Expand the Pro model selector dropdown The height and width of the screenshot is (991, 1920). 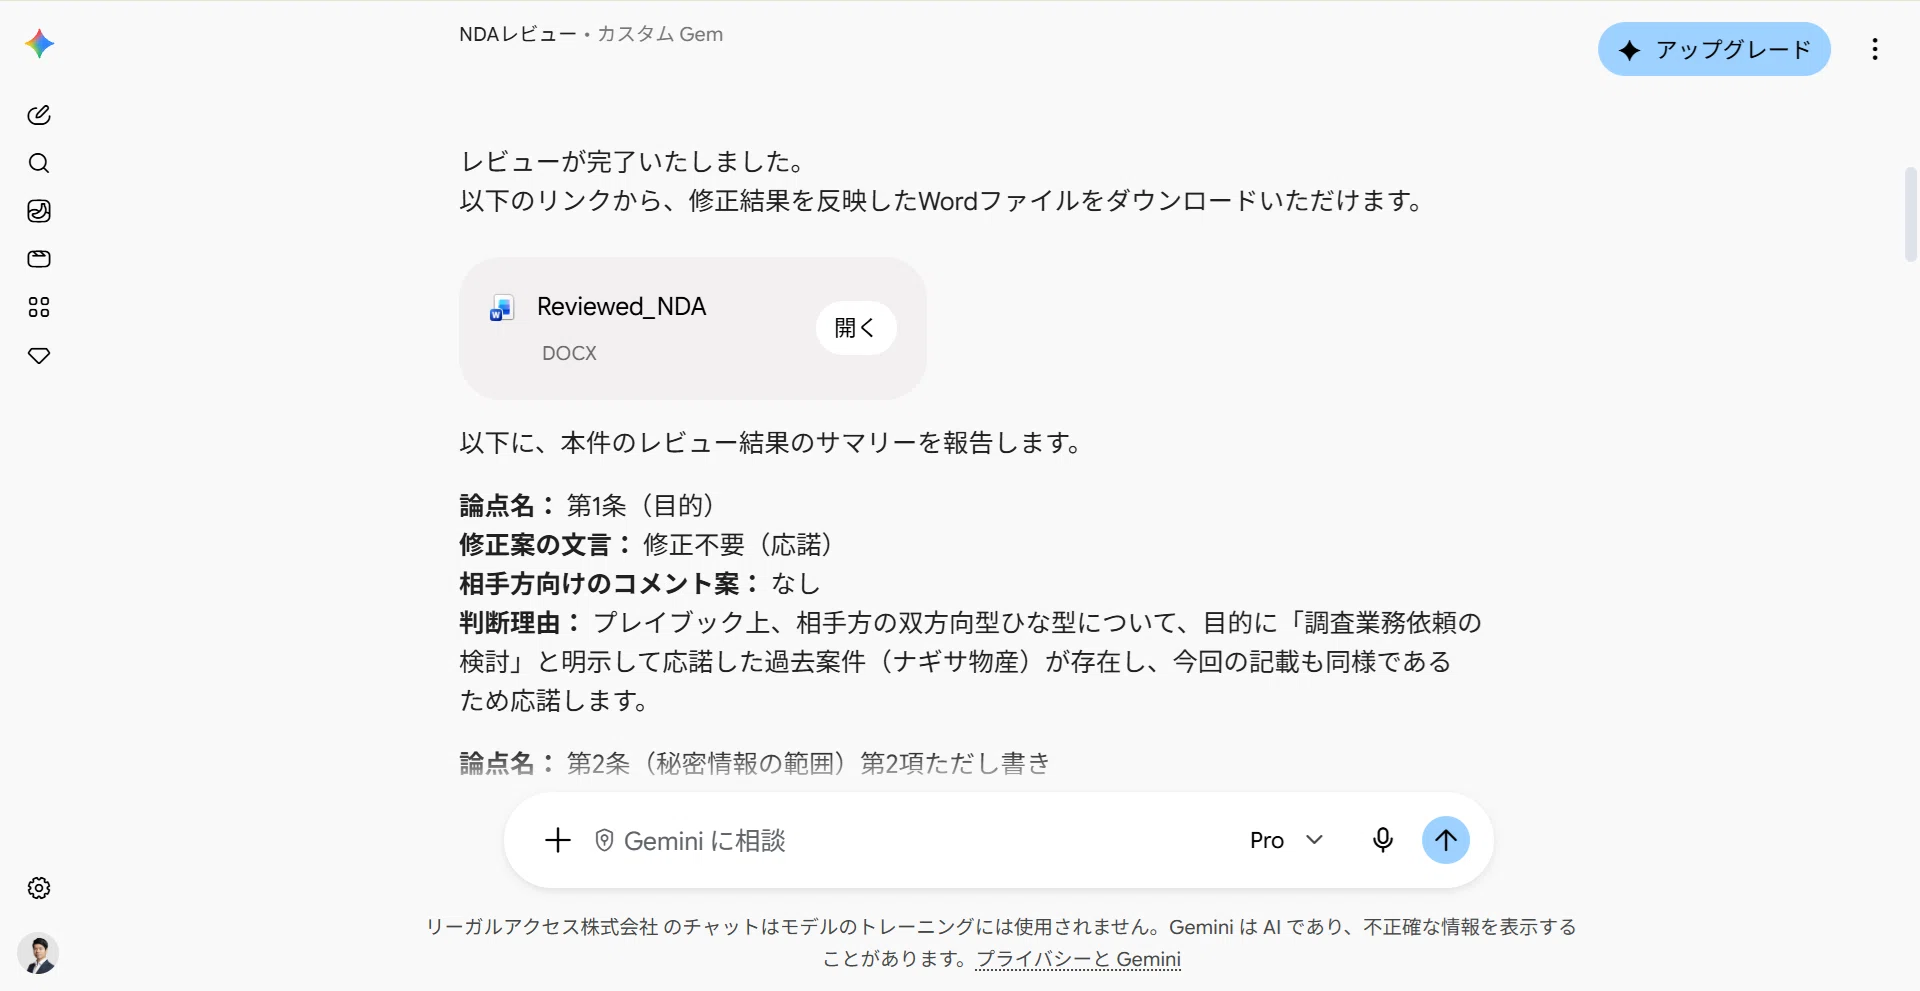point(1287,840)
